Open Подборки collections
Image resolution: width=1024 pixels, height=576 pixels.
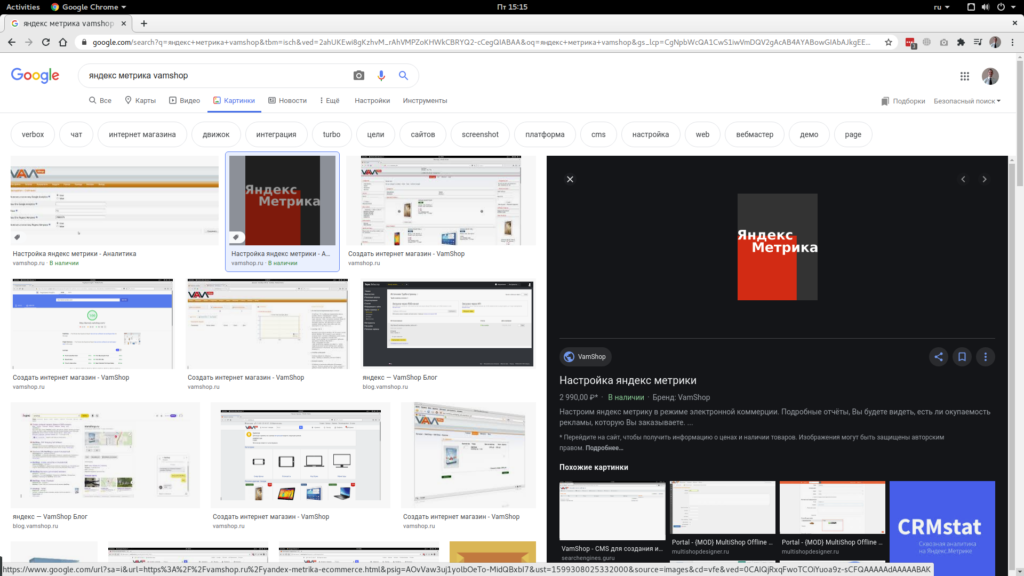pyautogui.click(x=903, y=101)
